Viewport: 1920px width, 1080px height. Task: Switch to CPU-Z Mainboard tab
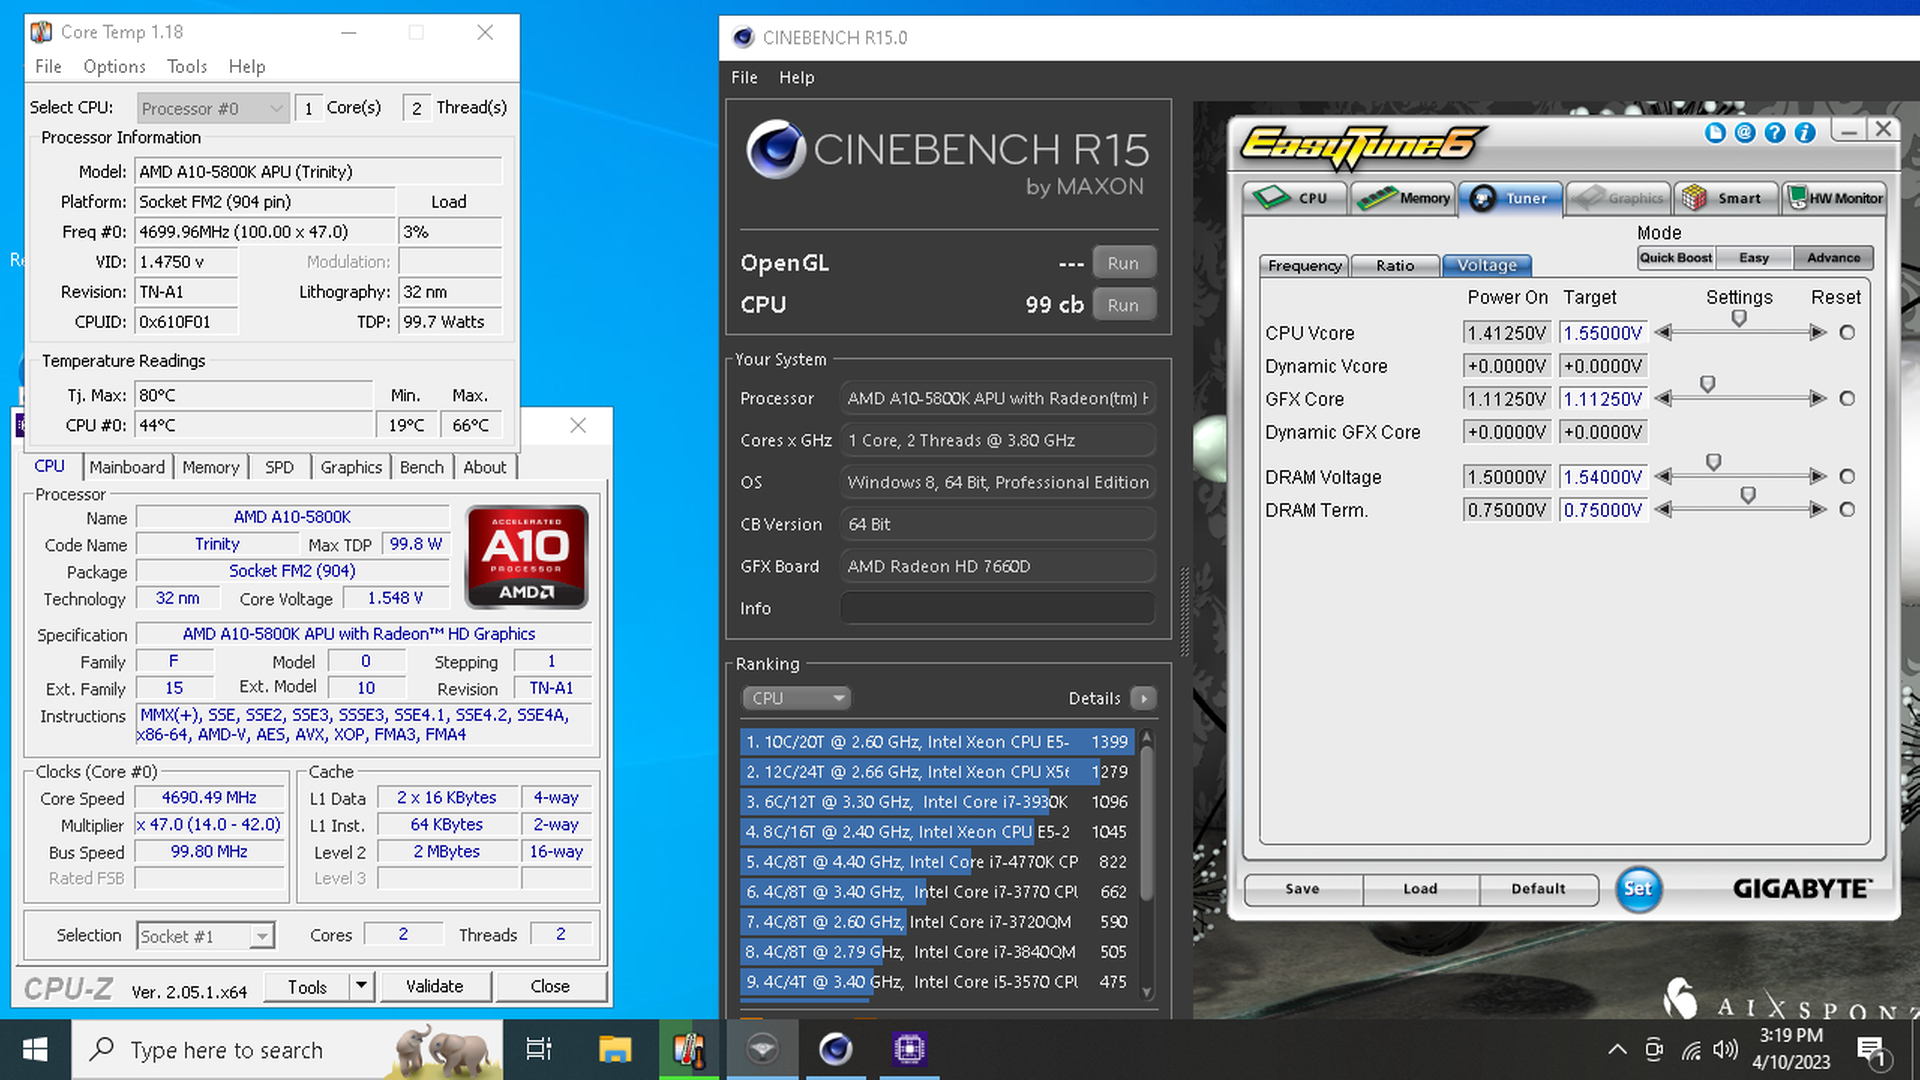click(127, 467)
